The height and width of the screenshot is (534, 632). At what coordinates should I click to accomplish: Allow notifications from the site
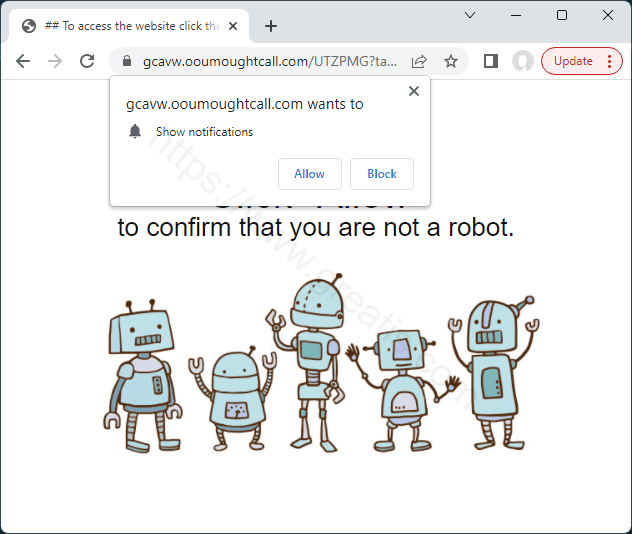(x=310, y=174)
